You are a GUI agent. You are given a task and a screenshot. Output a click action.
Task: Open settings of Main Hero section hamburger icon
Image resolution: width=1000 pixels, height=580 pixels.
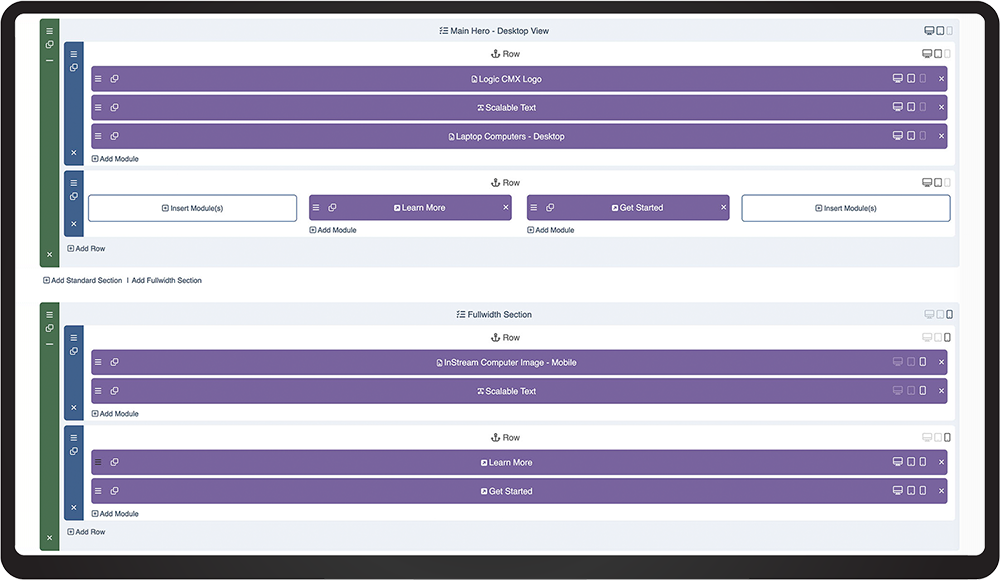pyautogui.click(x=50, y=31)
